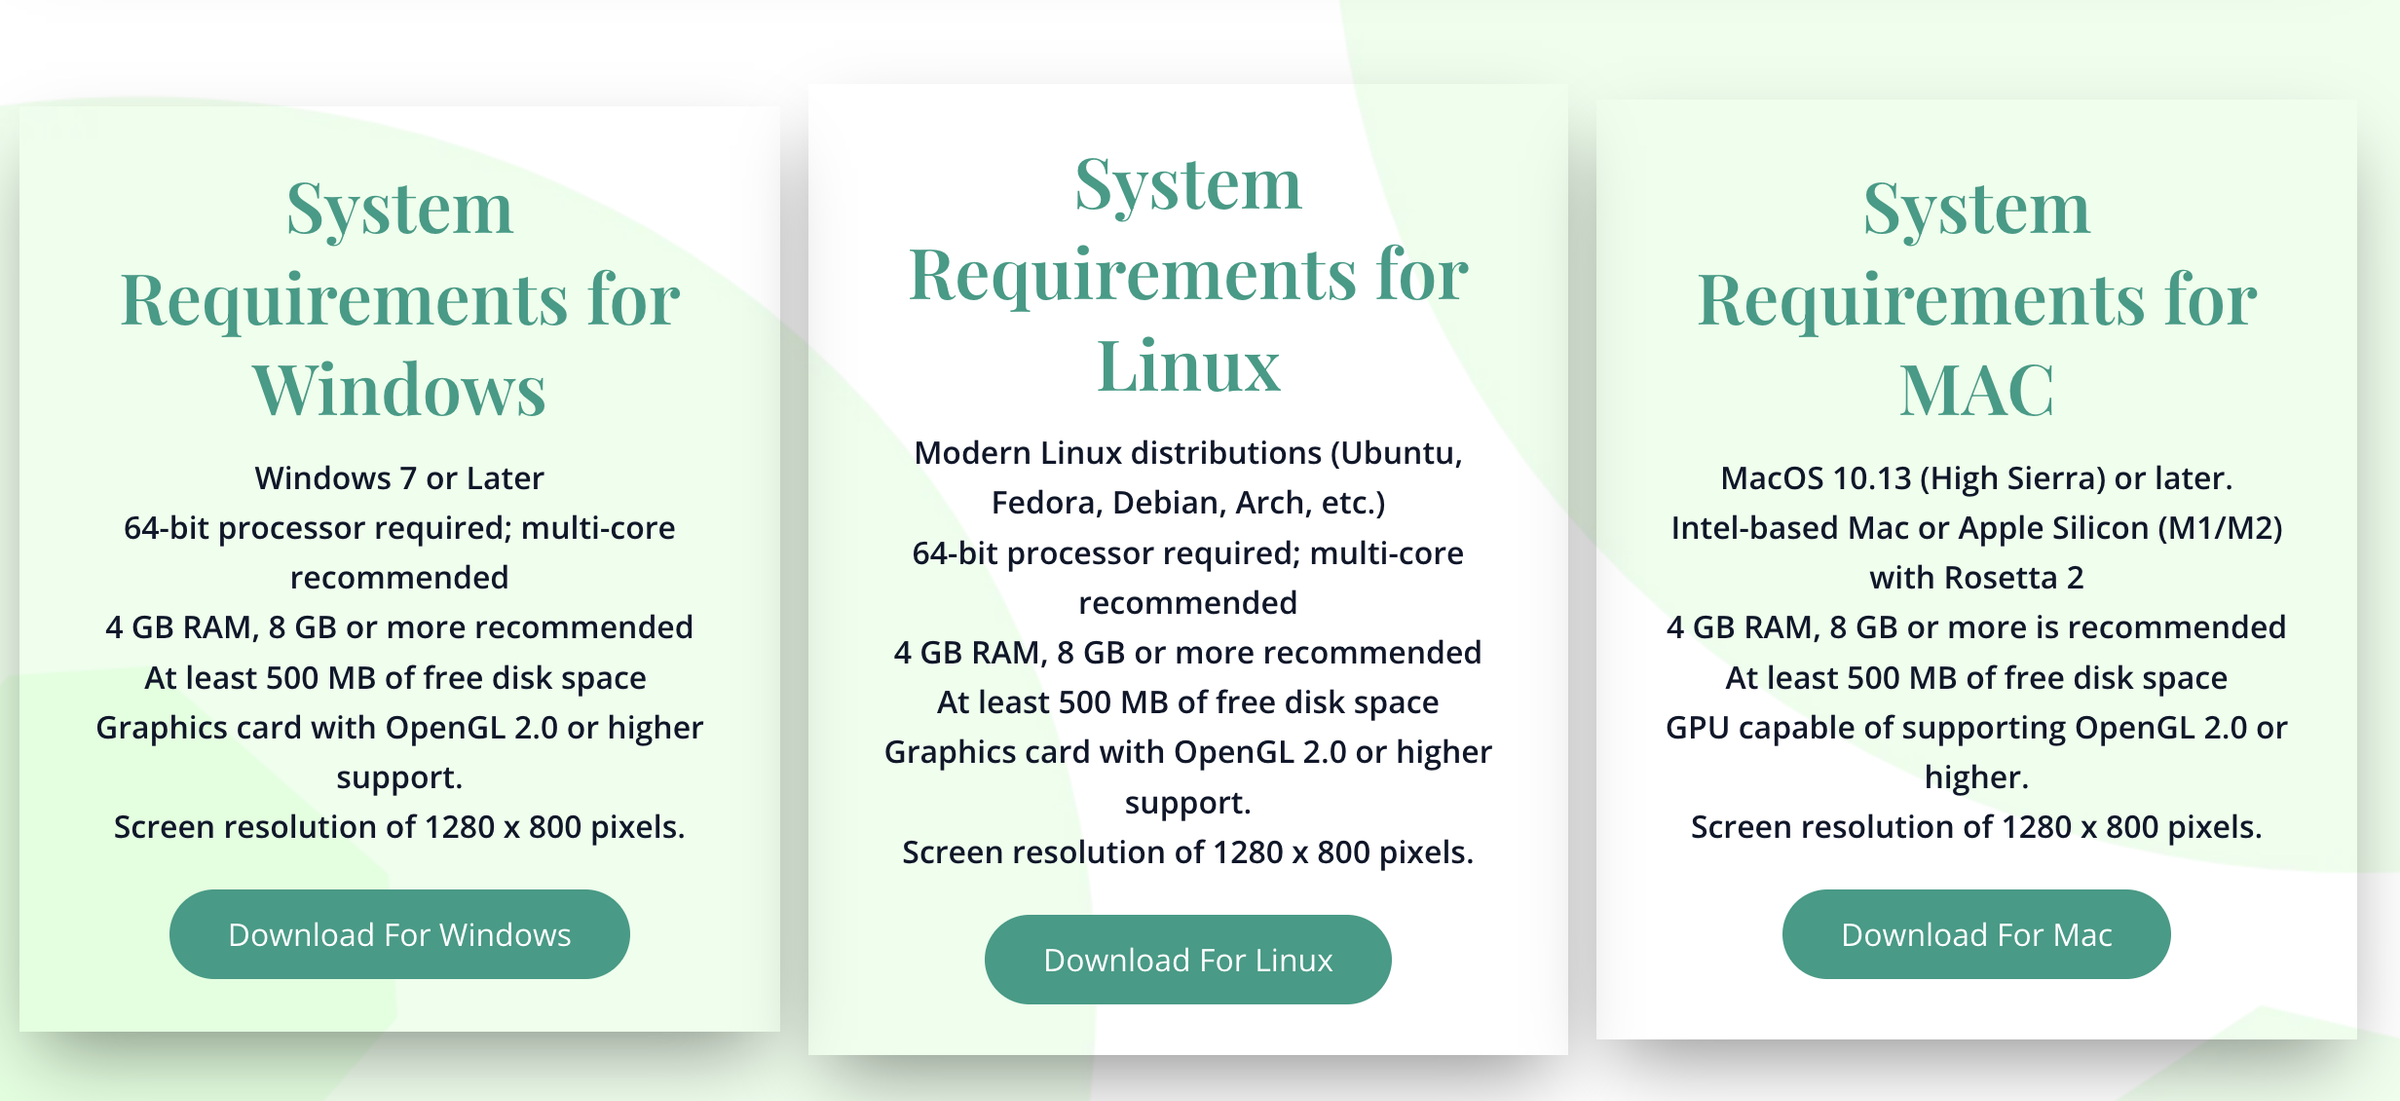The image size is (2400, 1101).
Task: Click 'Intel-based Mac or Apple Silicon' text
Action: point(1976,528)
